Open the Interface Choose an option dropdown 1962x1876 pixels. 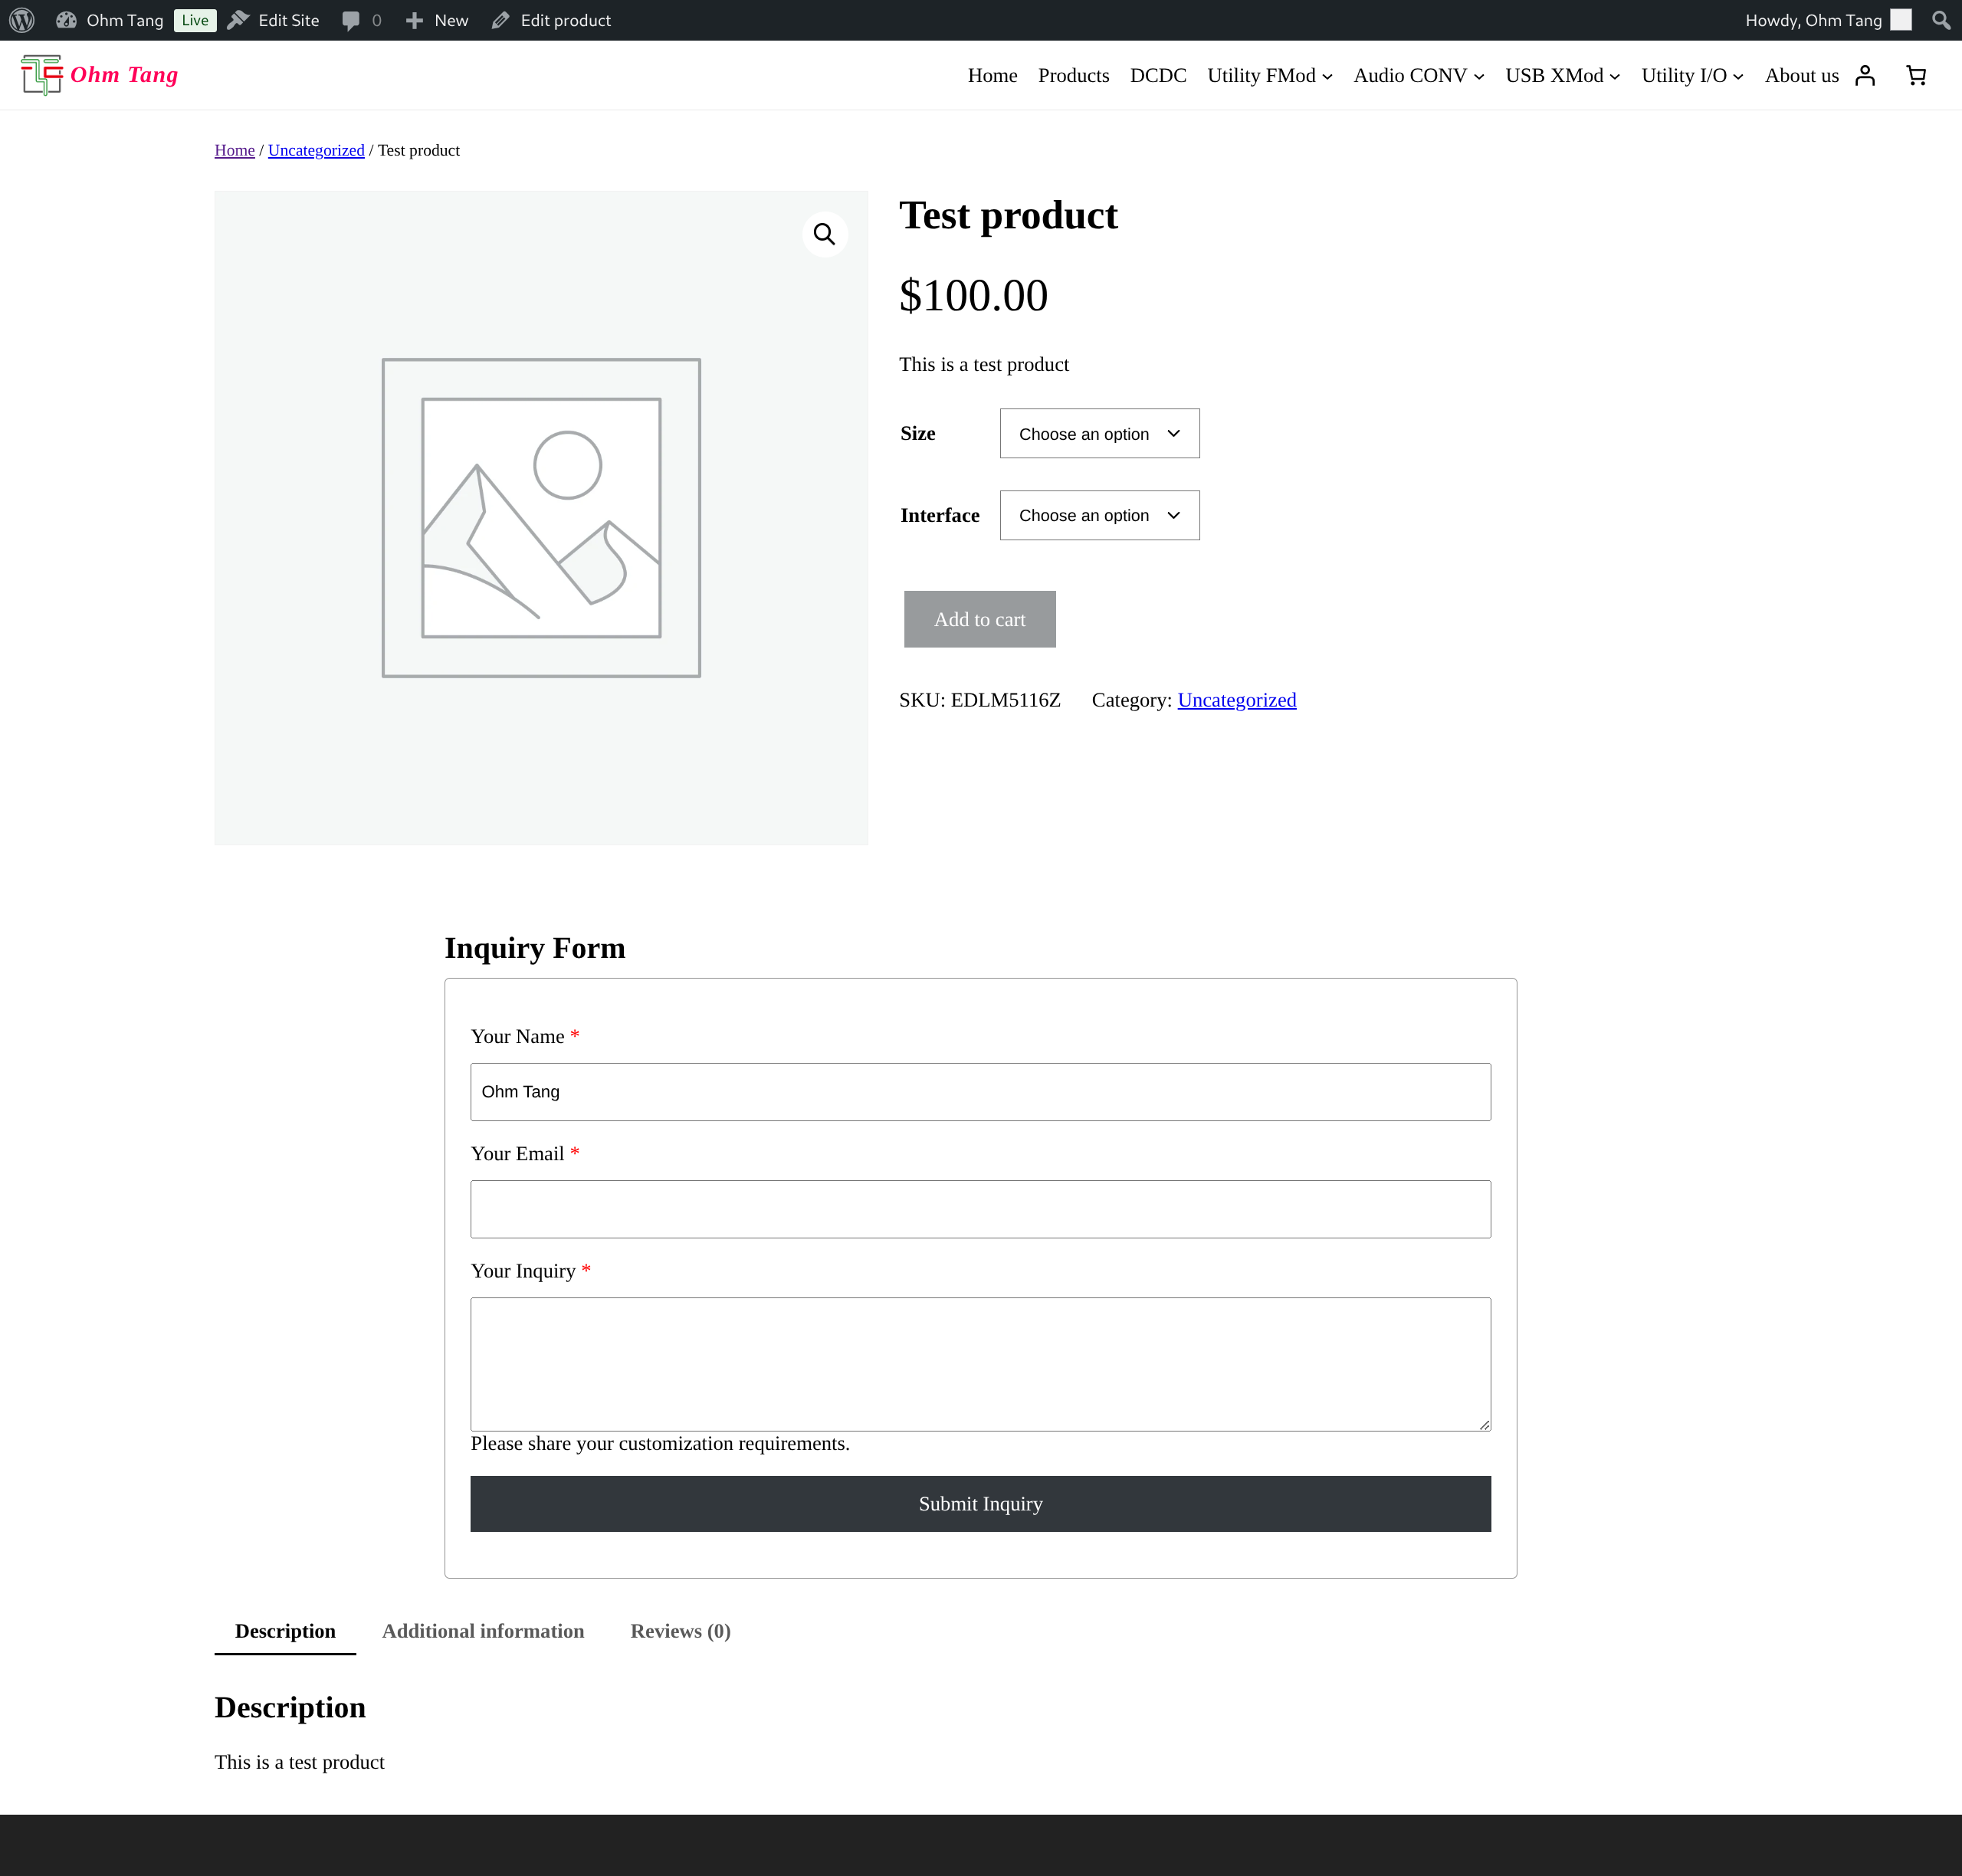(1098, 515)
